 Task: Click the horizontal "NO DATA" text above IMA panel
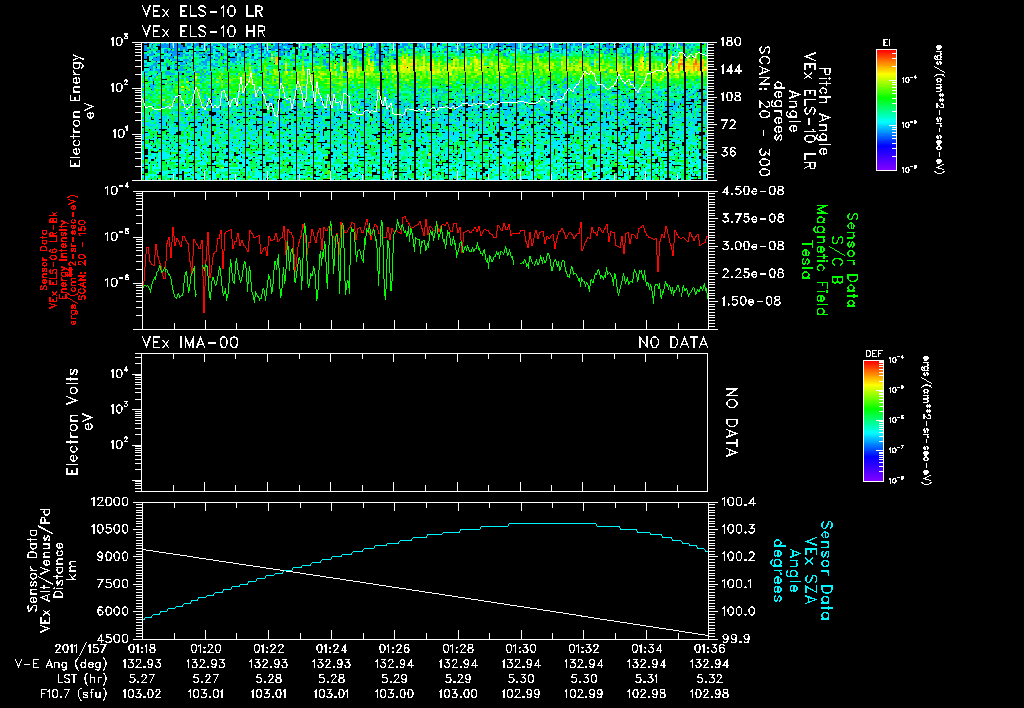(x=673, y=343)
